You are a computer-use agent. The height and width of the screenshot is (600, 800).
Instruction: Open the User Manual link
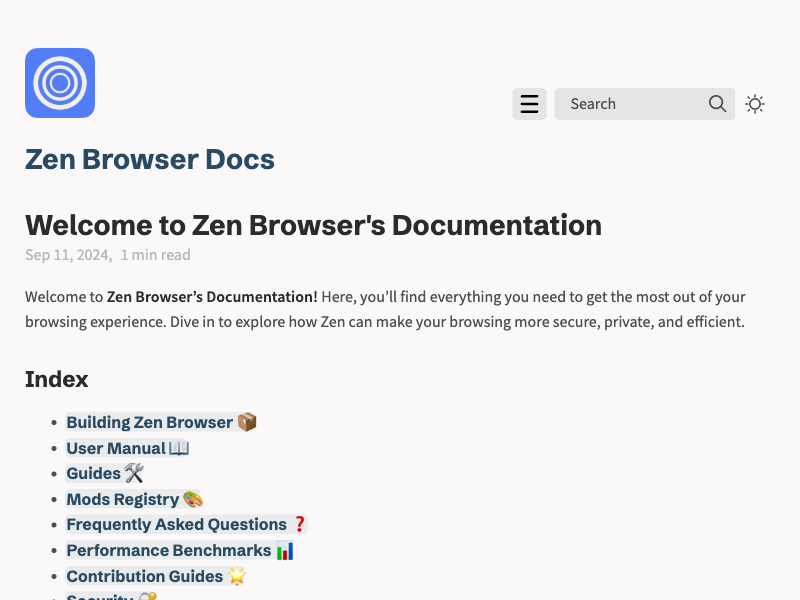tap(128, 448)
